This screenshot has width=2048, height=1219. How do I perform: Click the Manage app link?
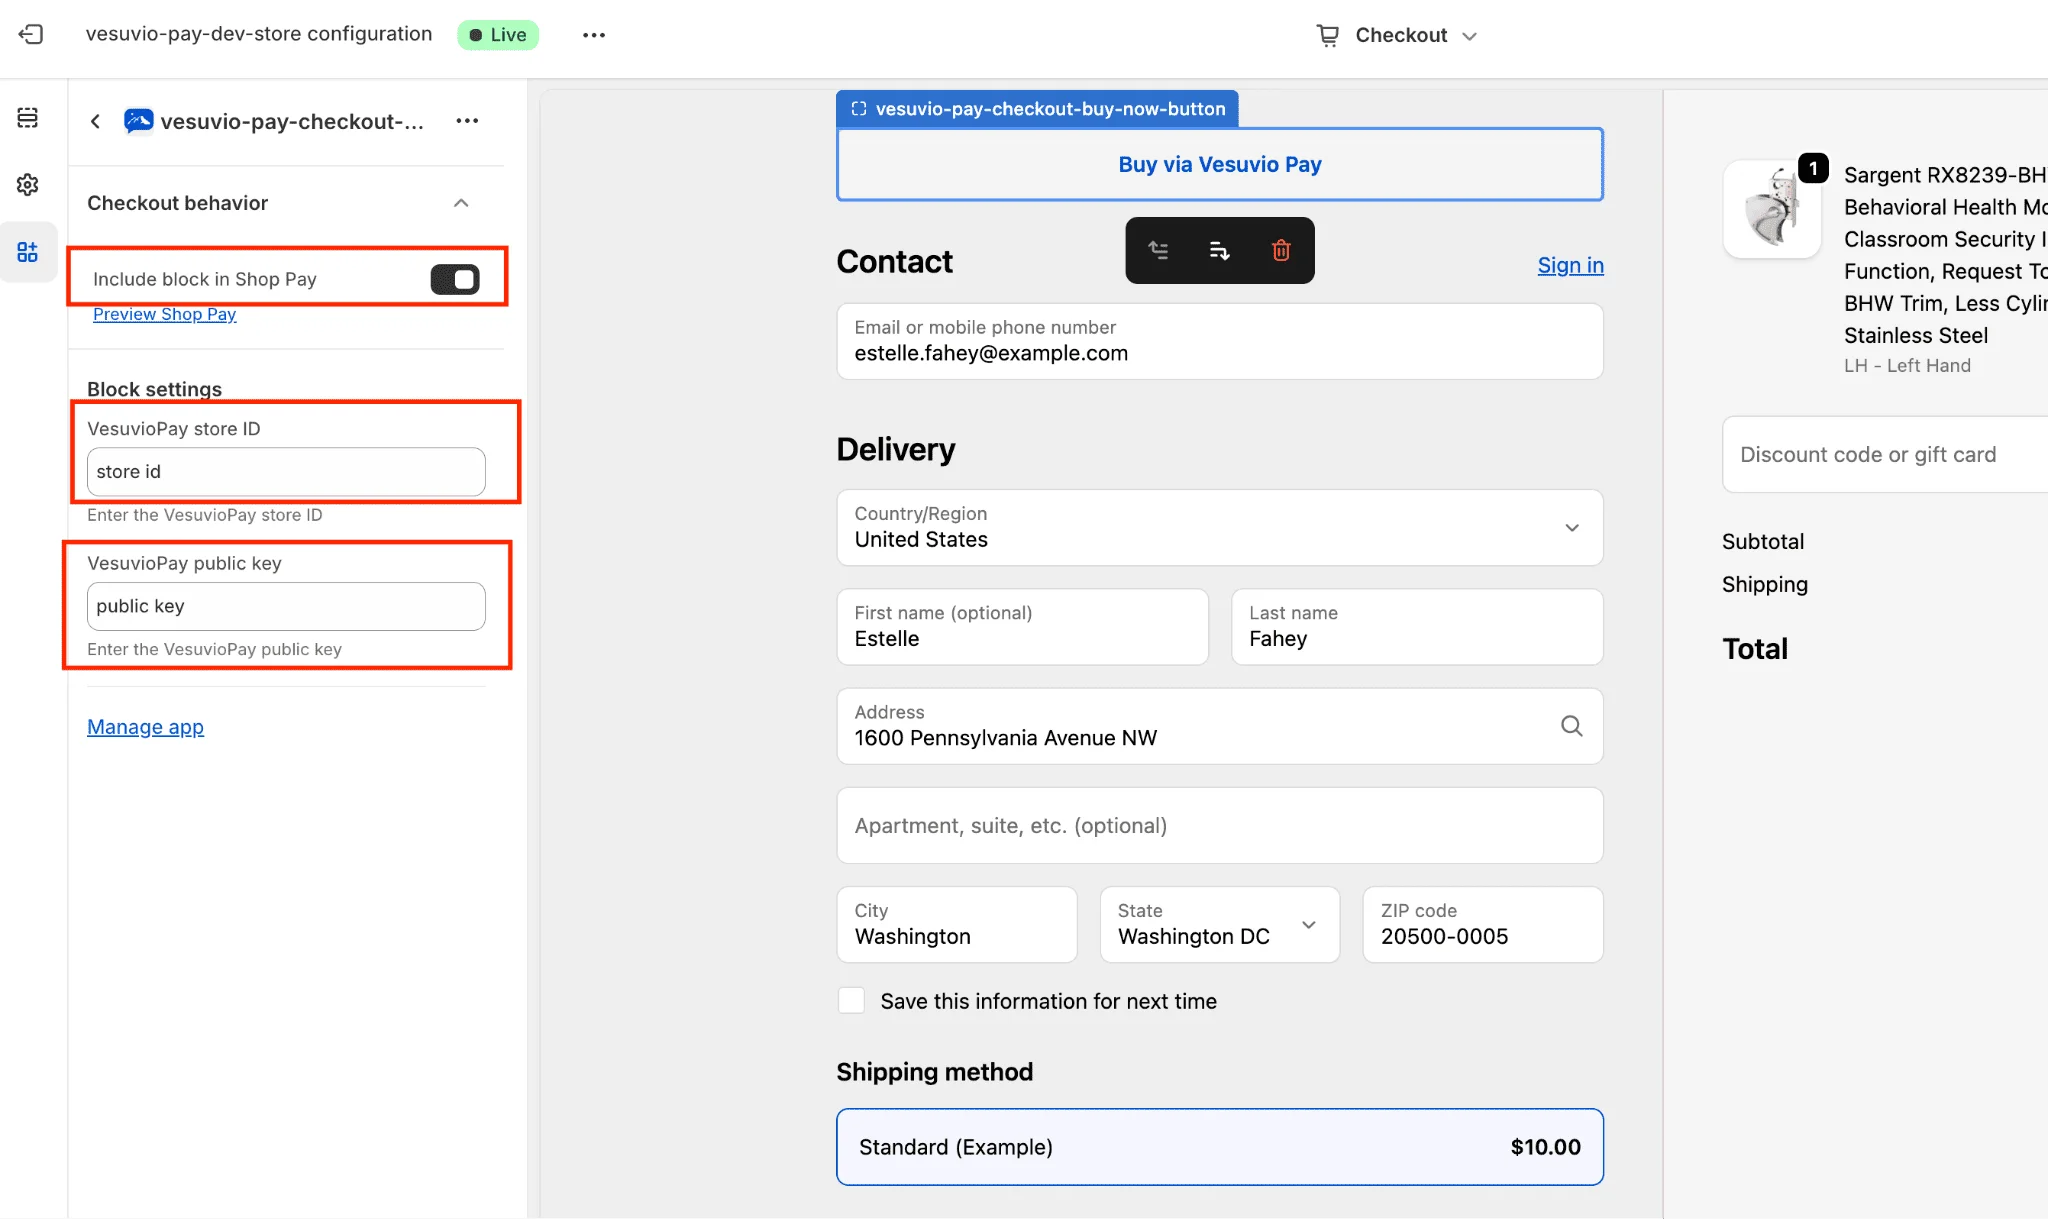point(145,727)
